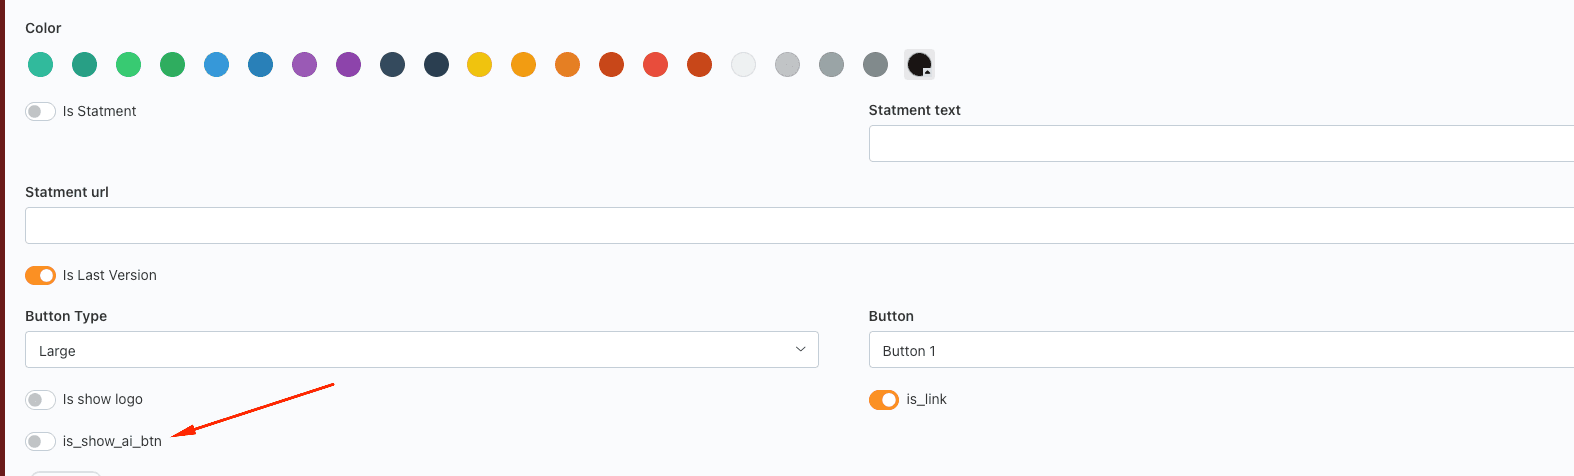Image resolution: width=1574 pixels, height=476 pixels.
Task: Click inside the Statment url field
Action: click(x=799, y=225)
